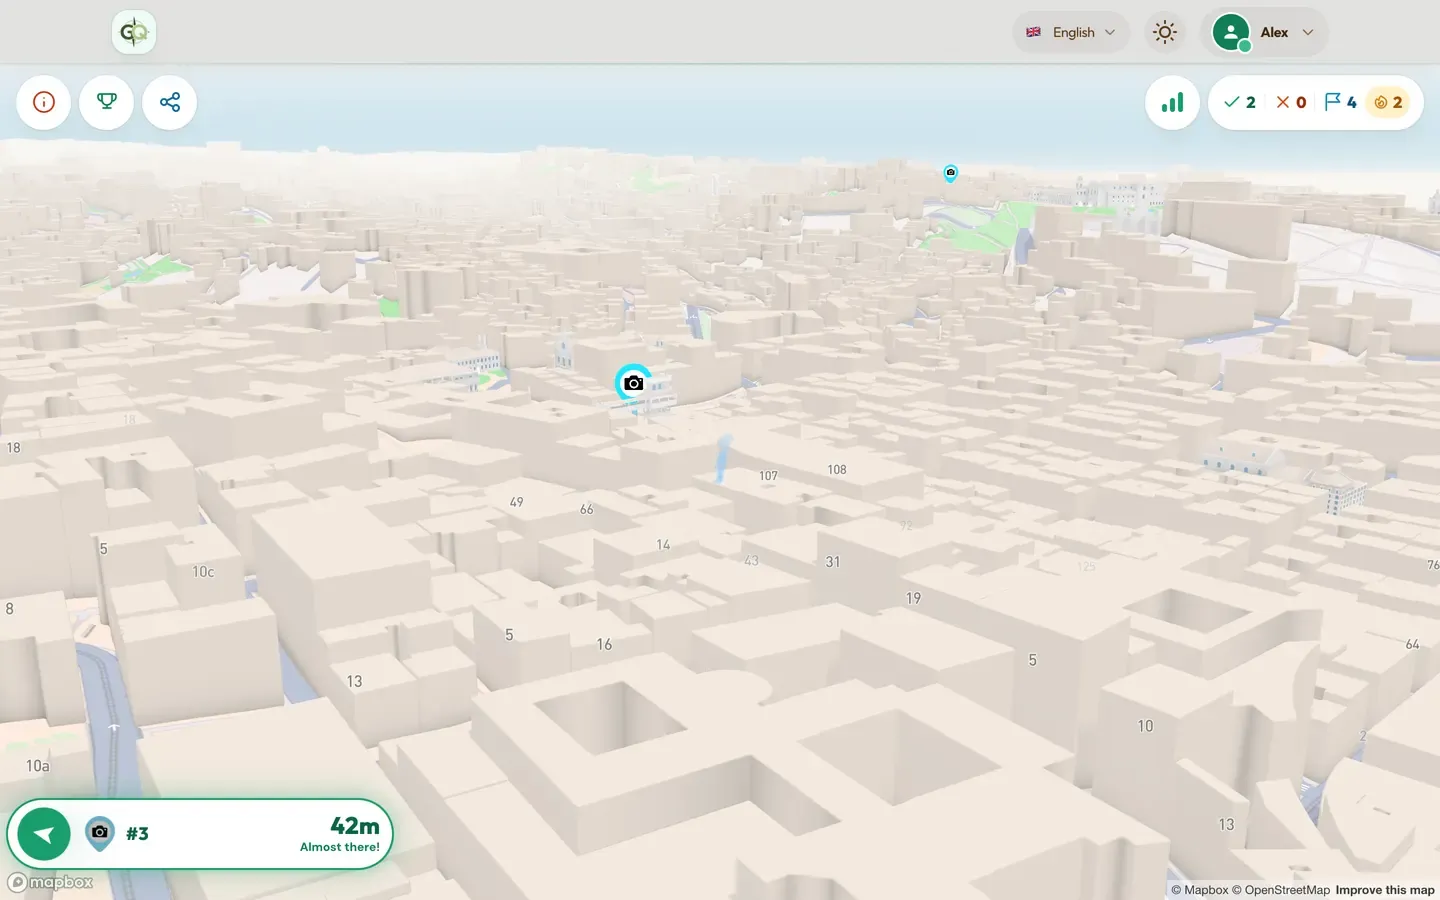Viewport: 1440px width, 900px height.
Task: Click the GQ app logo
Action: point(133,32)
